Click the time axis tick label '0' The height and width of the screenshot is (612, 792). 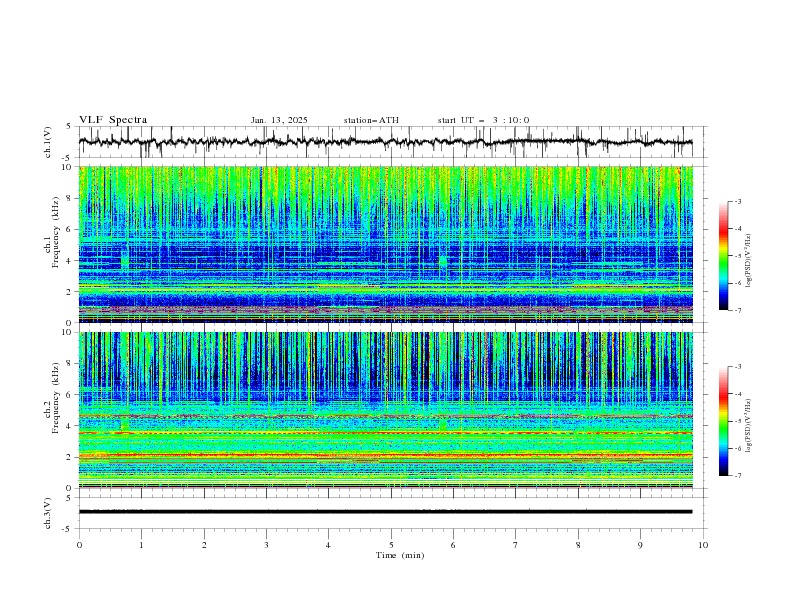[x=79, y=545]
